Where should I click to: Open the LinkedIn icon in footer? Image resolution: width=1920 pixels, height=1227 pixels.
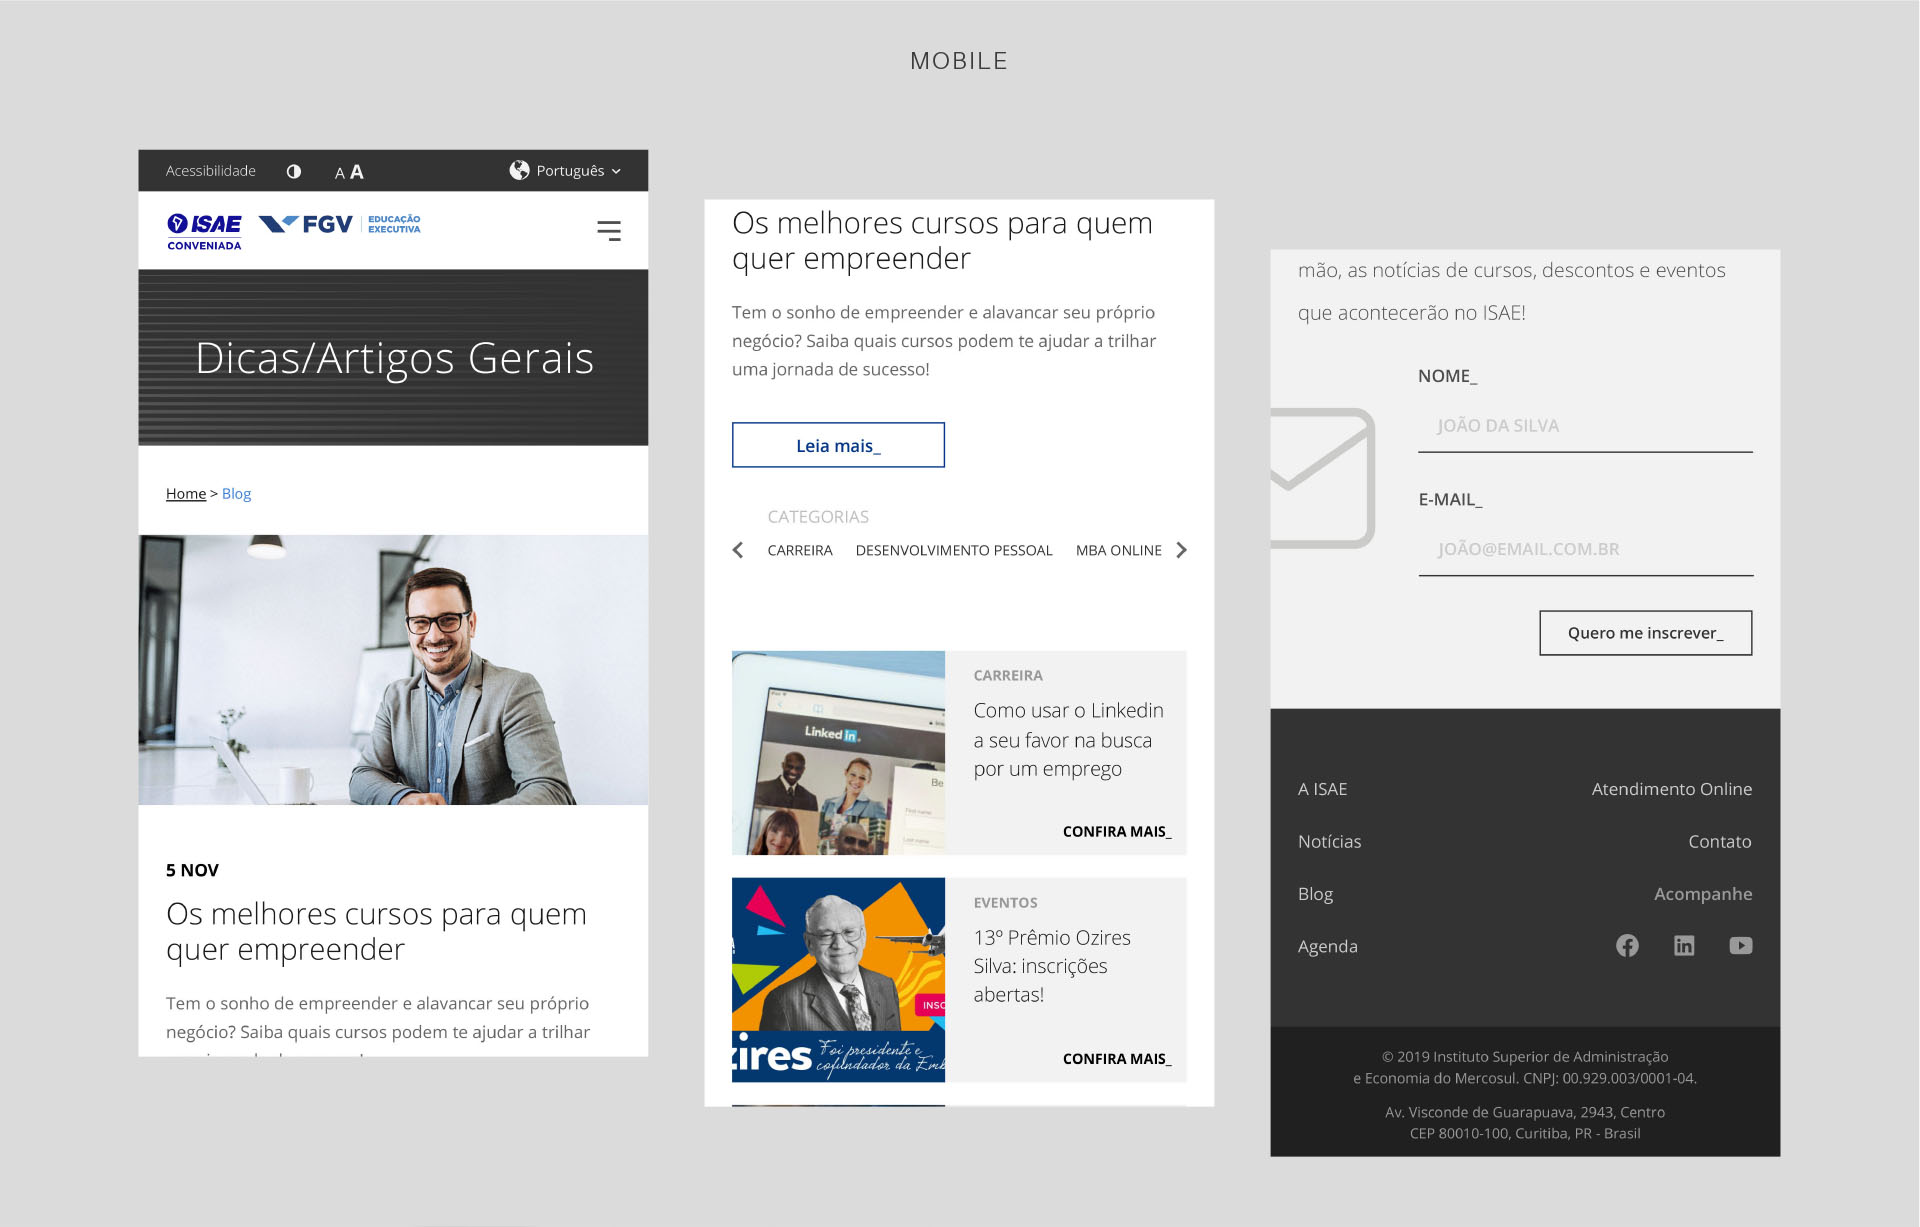click(x=1684, y=946)
